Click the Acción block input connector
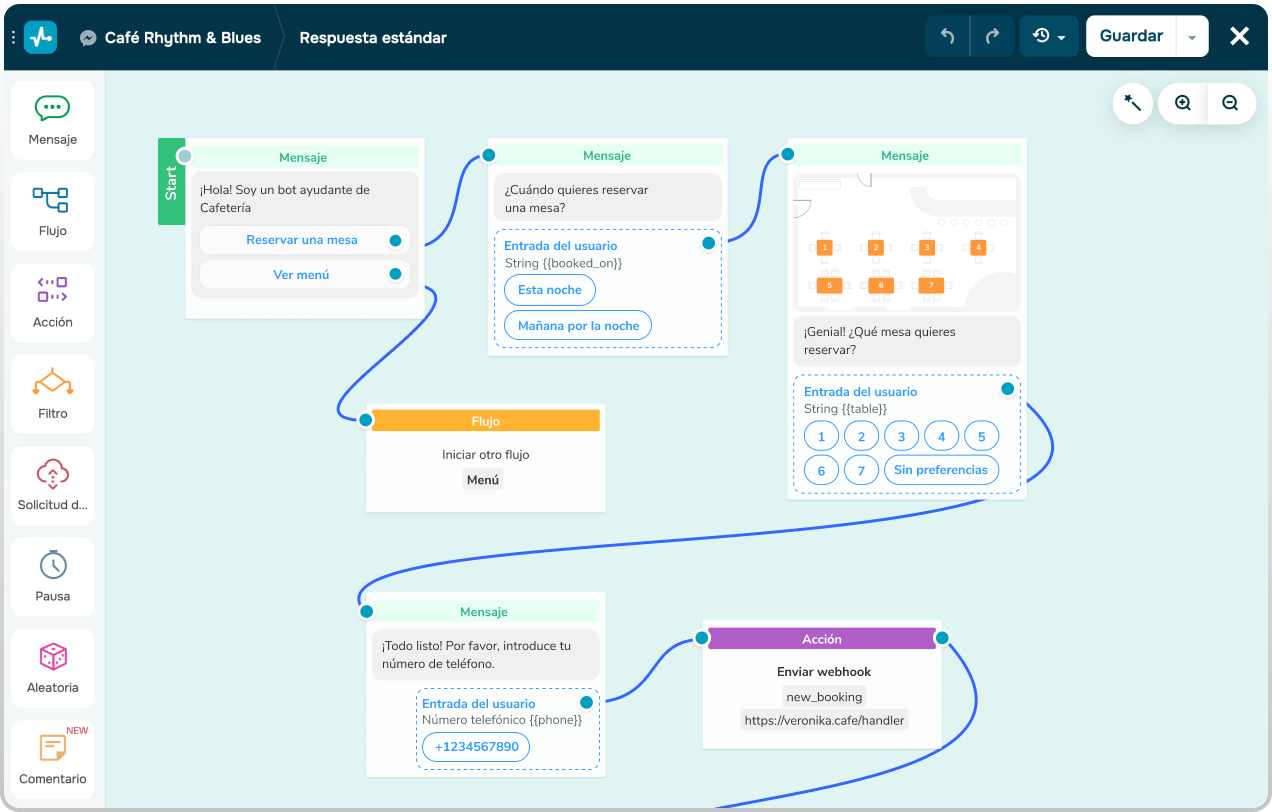 coord(702,638)
